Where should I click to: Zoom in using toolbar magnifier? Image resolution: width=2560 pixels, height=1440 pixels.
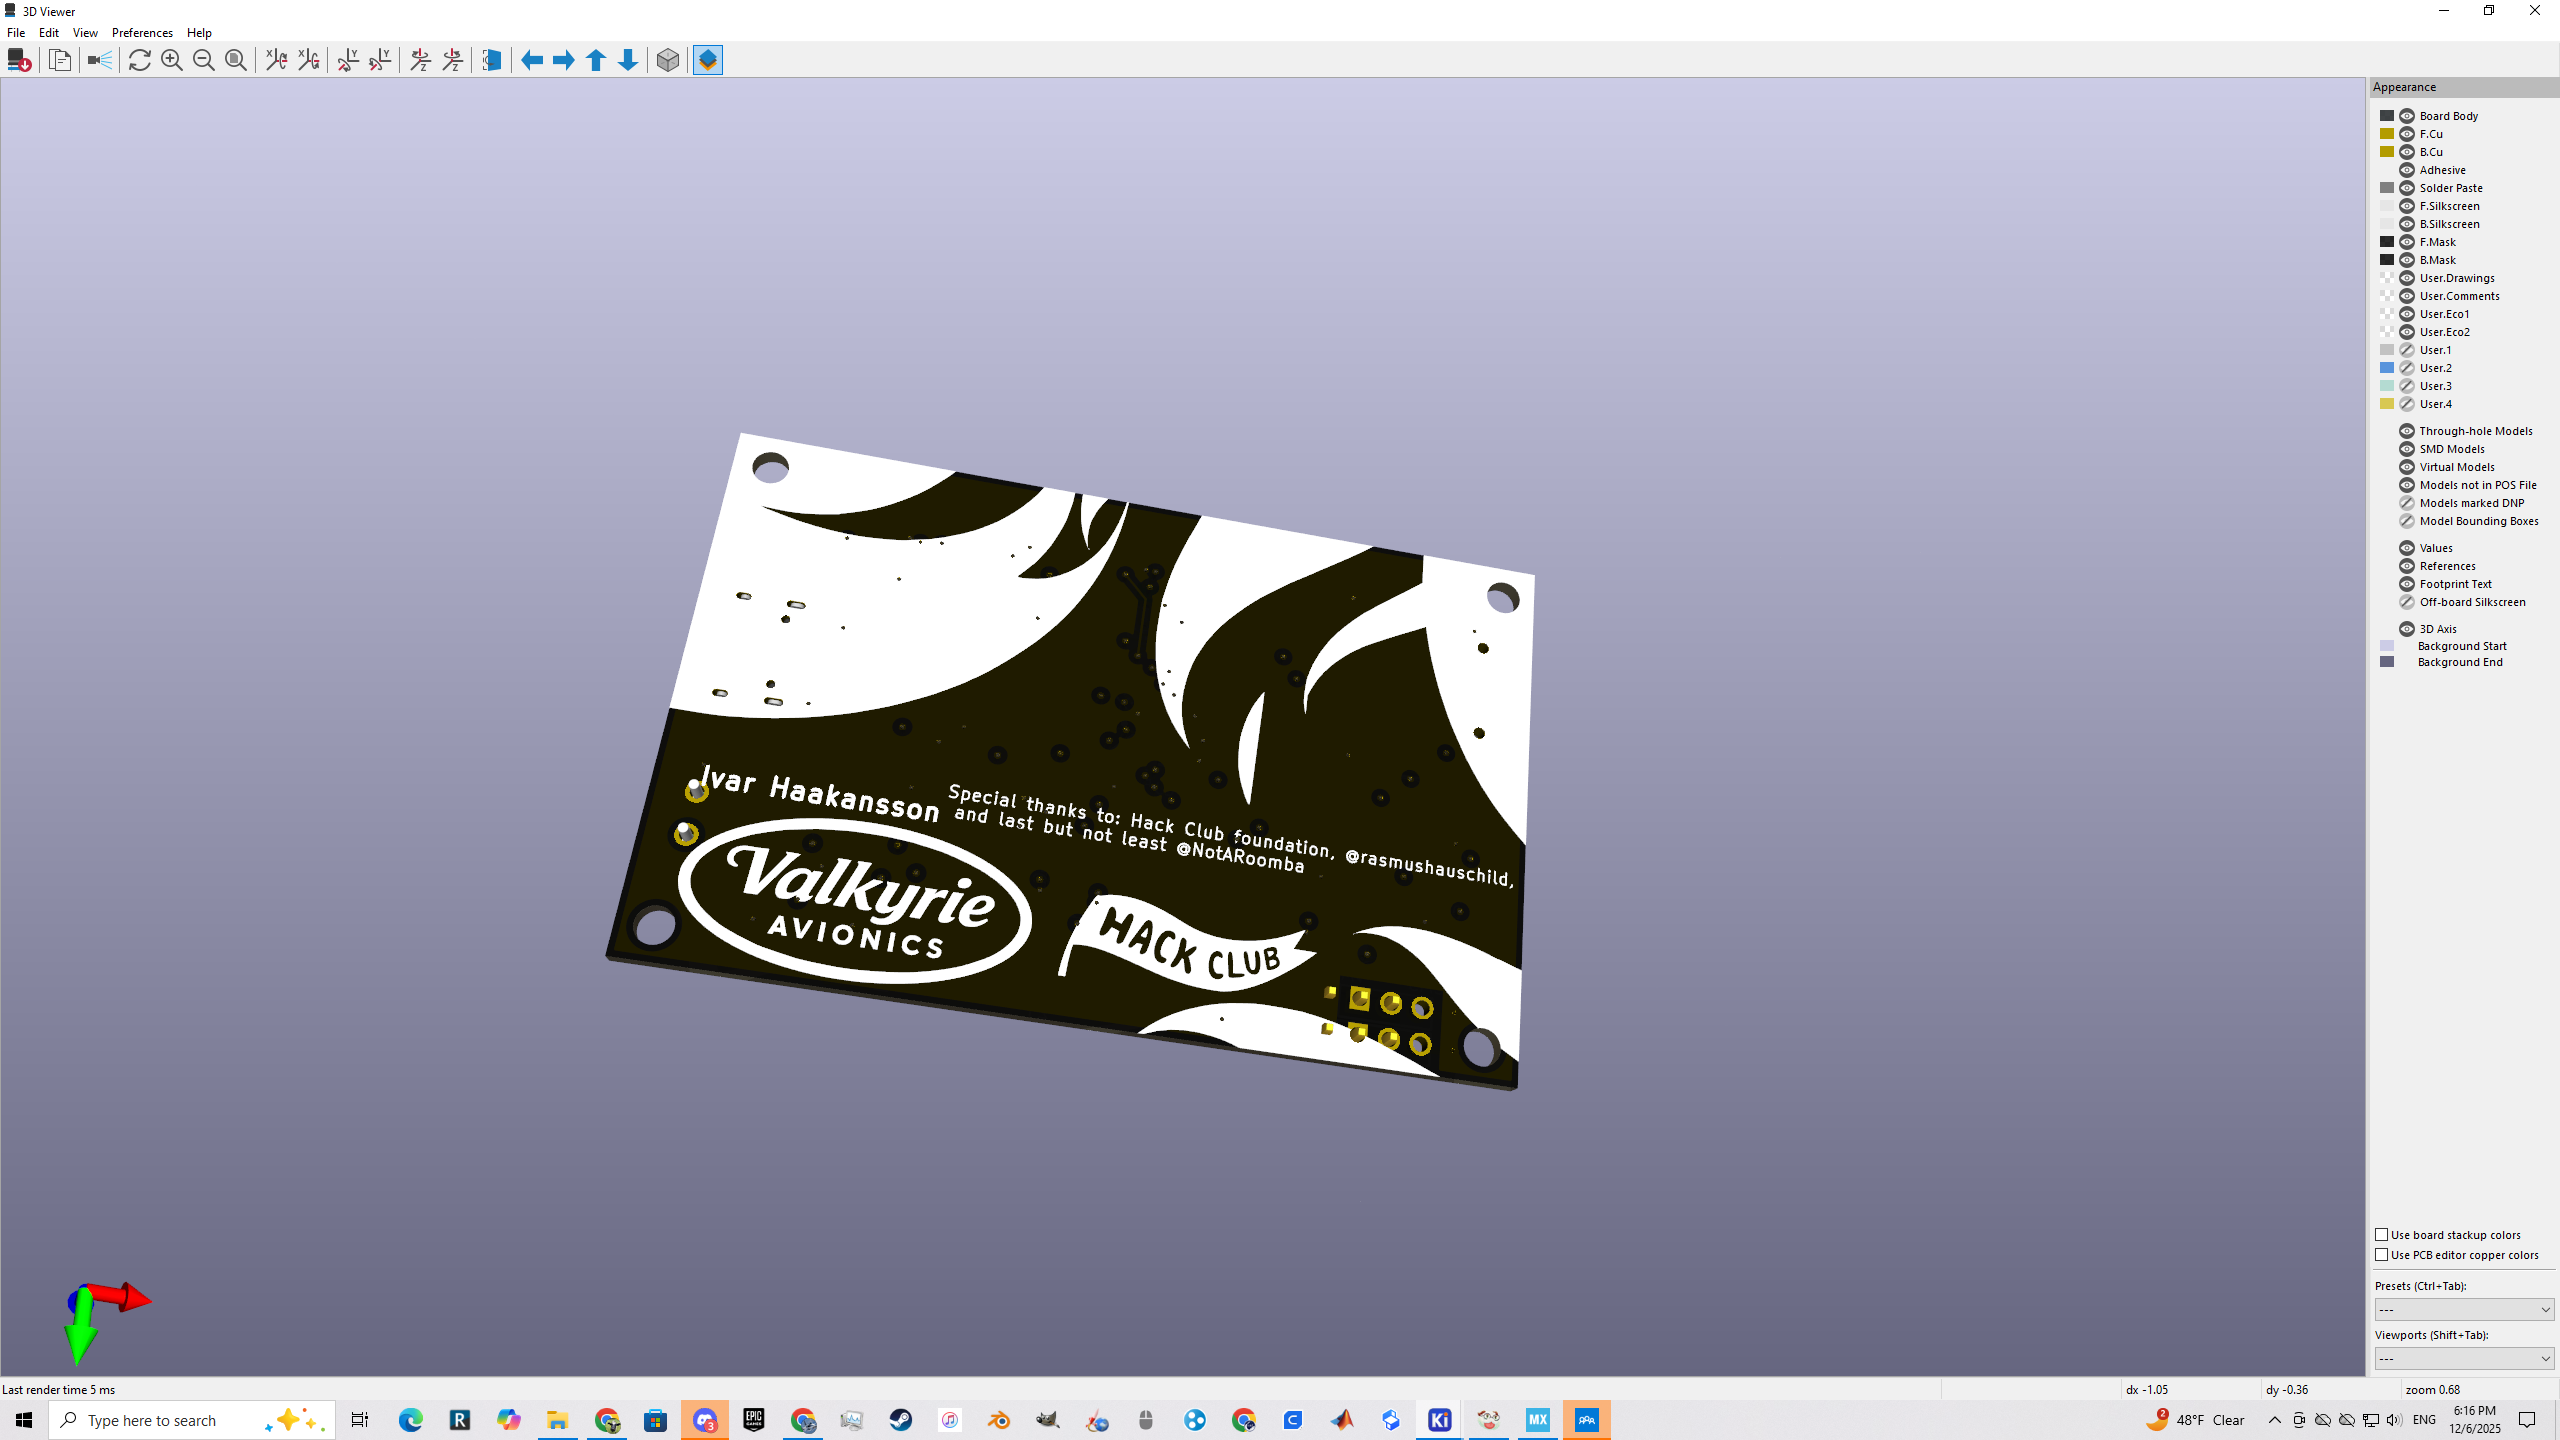click(x=172, y=61)
